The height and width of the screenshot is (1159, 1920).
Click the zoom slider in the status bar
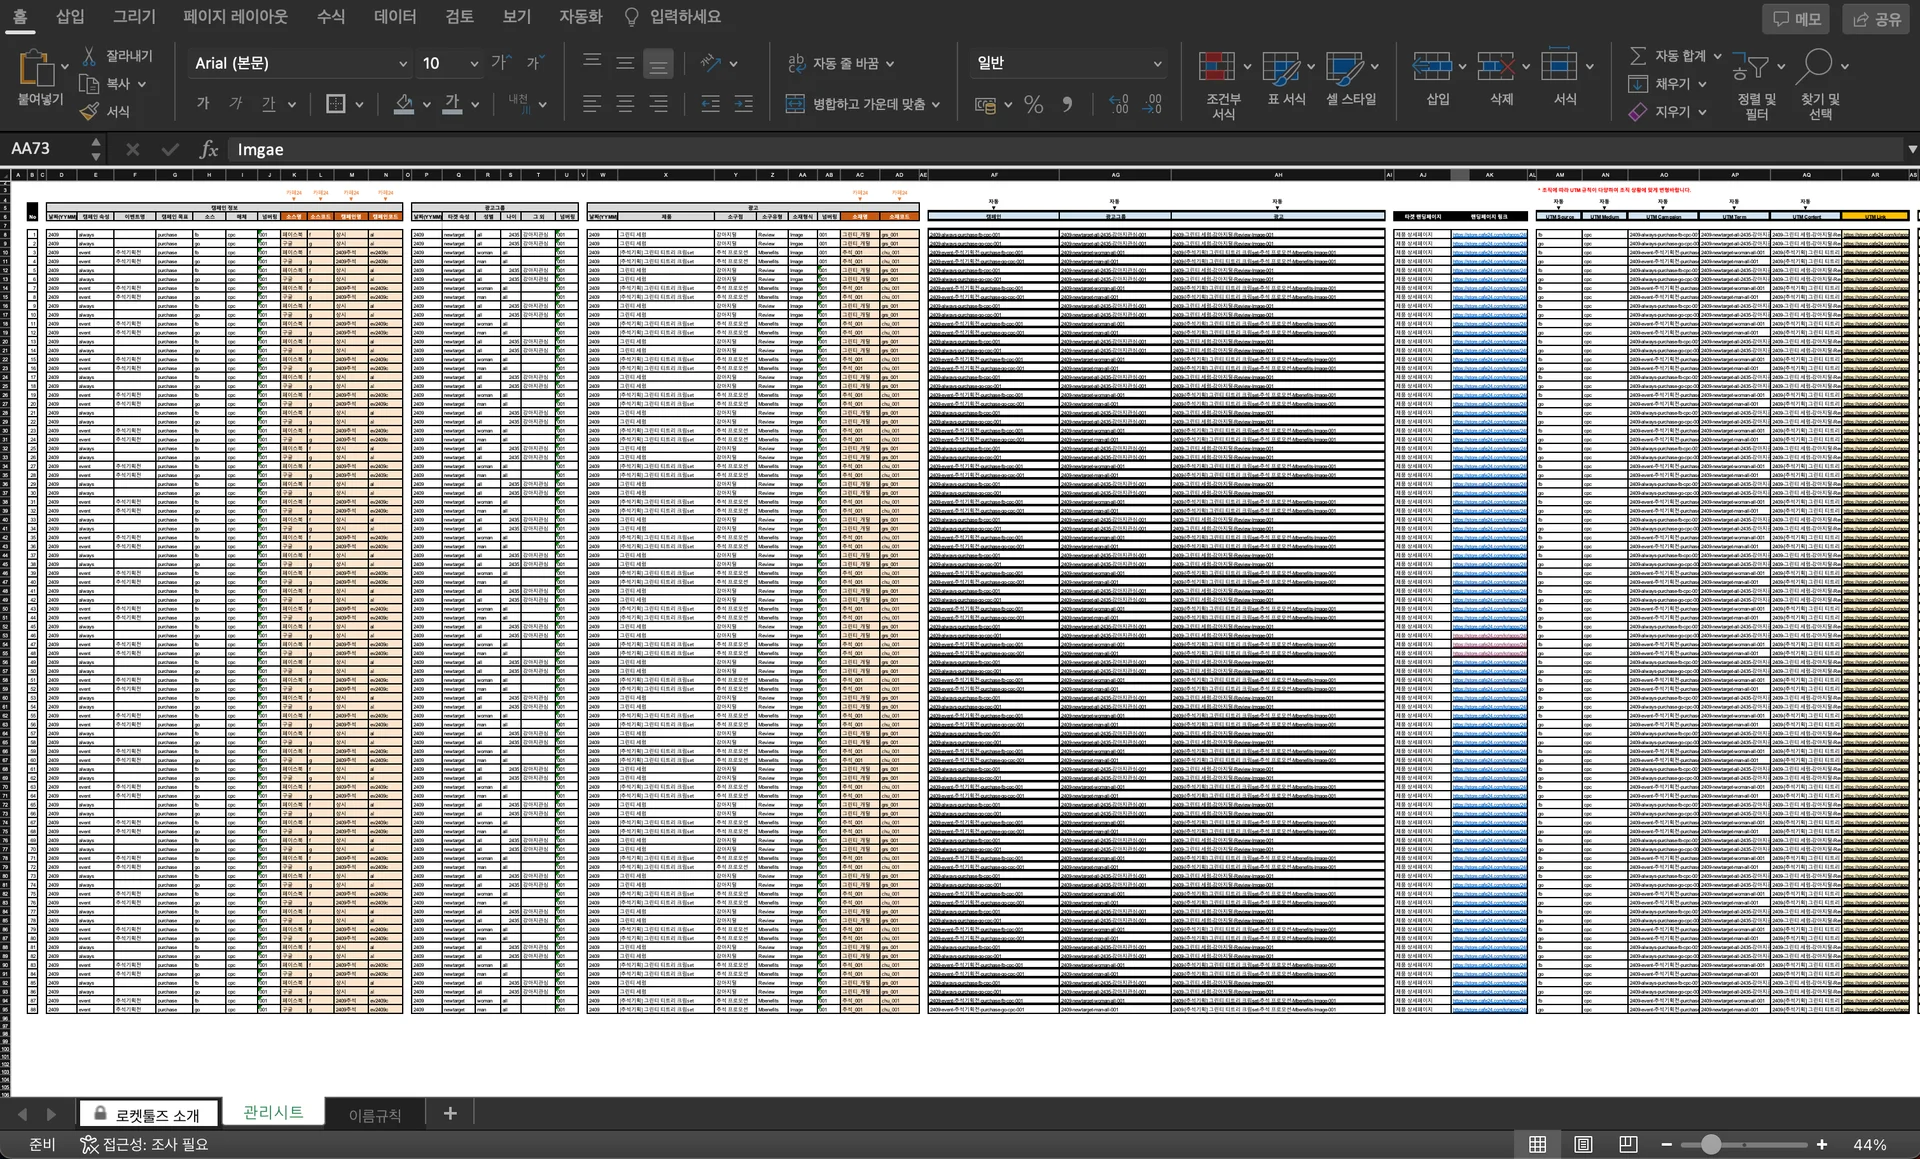pos(1711,1144)
